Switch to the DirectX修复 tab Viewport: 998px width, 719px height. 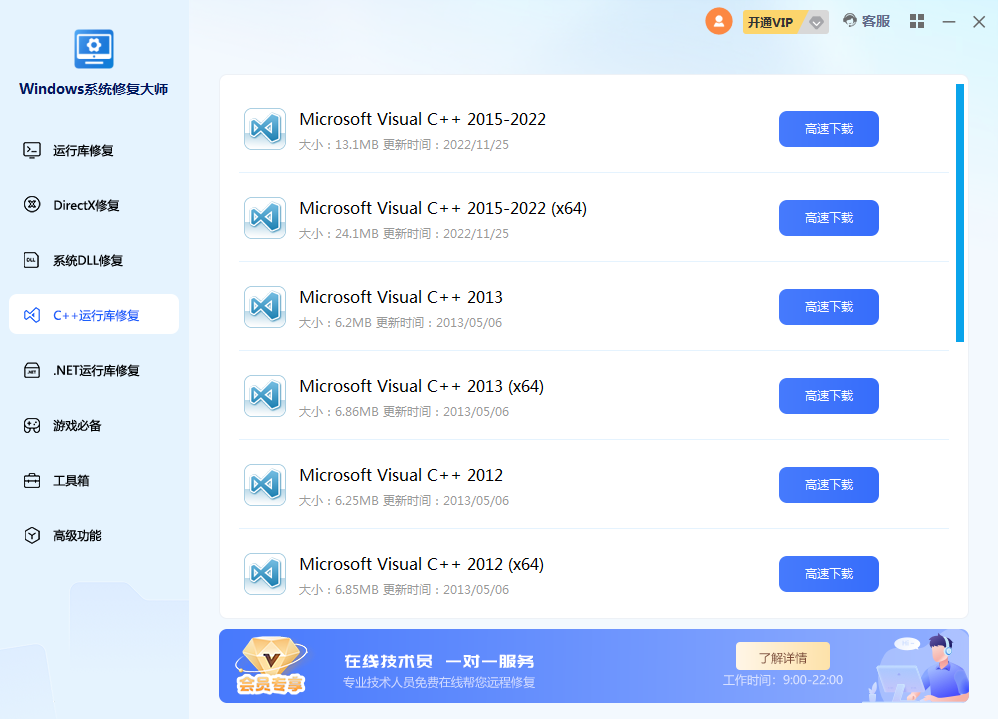coord(86,206)
